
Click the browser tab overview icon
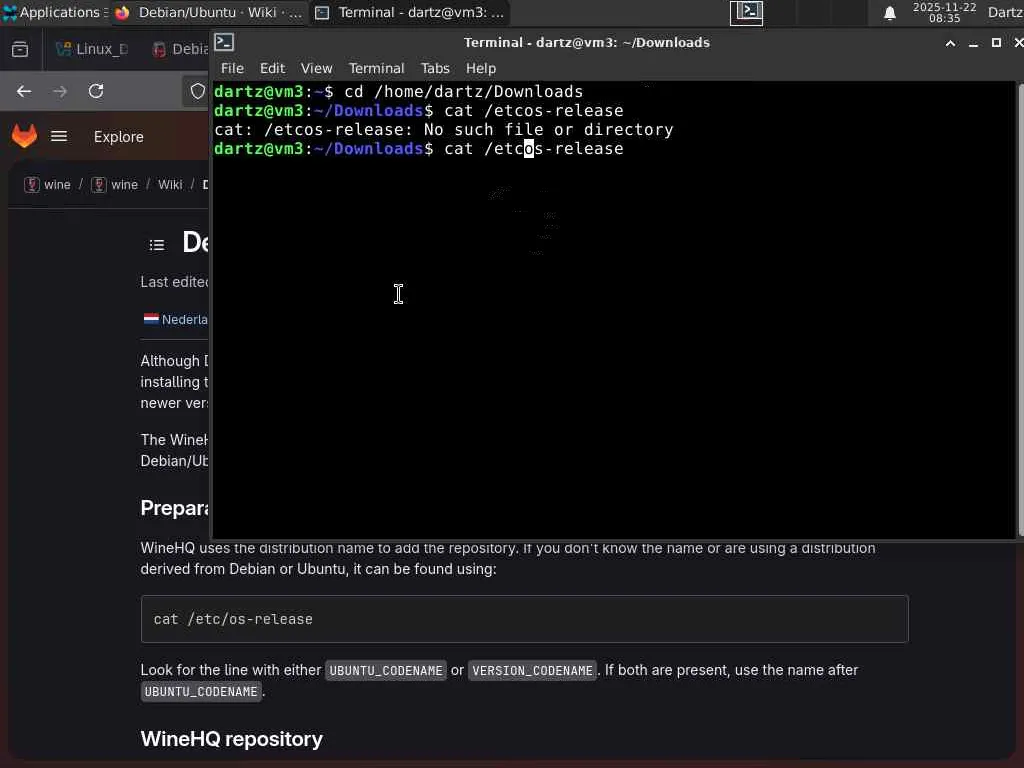click(x=20, y=49)
